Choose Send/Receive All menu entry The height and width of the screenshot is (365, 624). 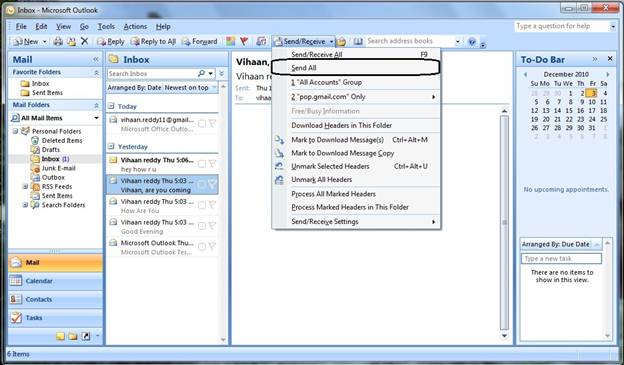[x=356, y=55]
